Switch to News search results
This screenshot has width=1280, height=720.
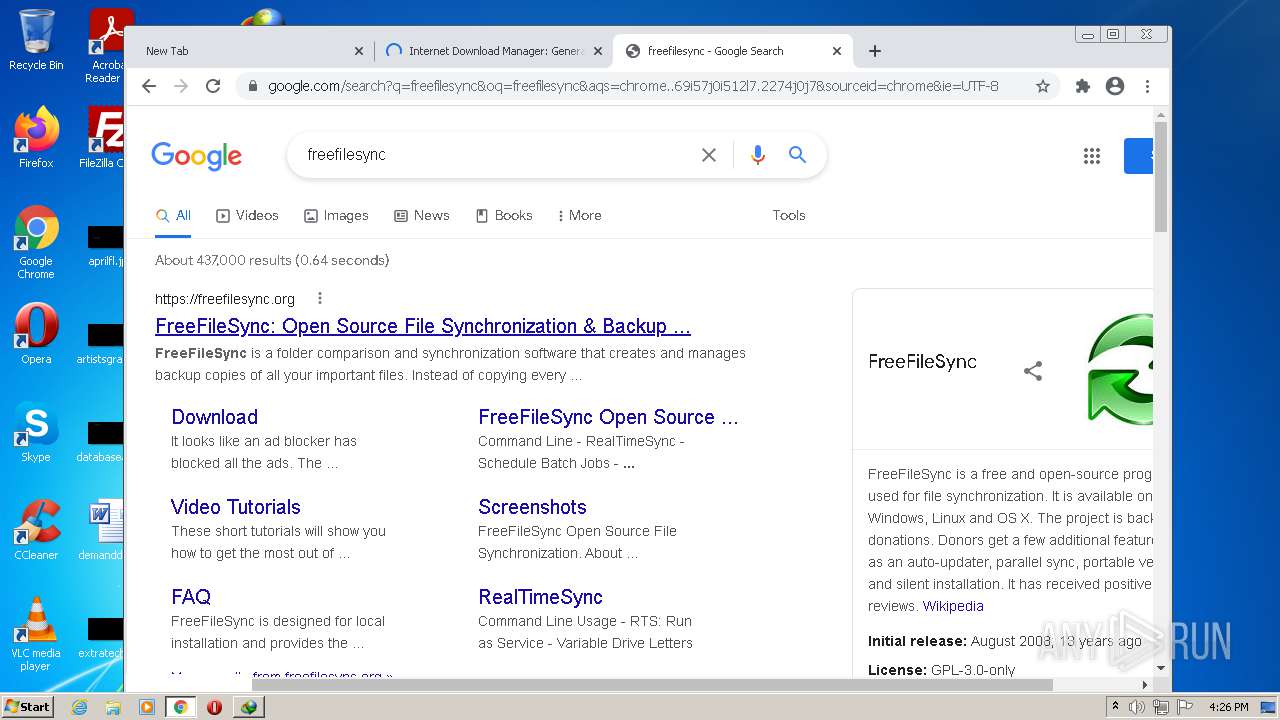point(421,215)
